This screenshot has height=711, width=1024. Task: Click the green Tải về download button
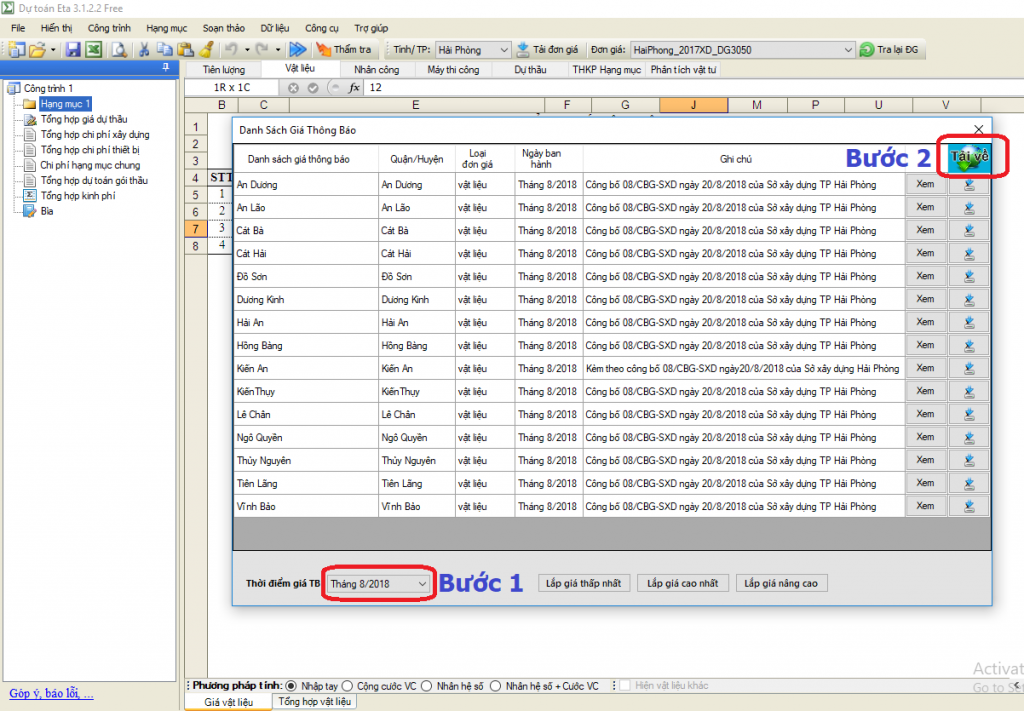970,157
